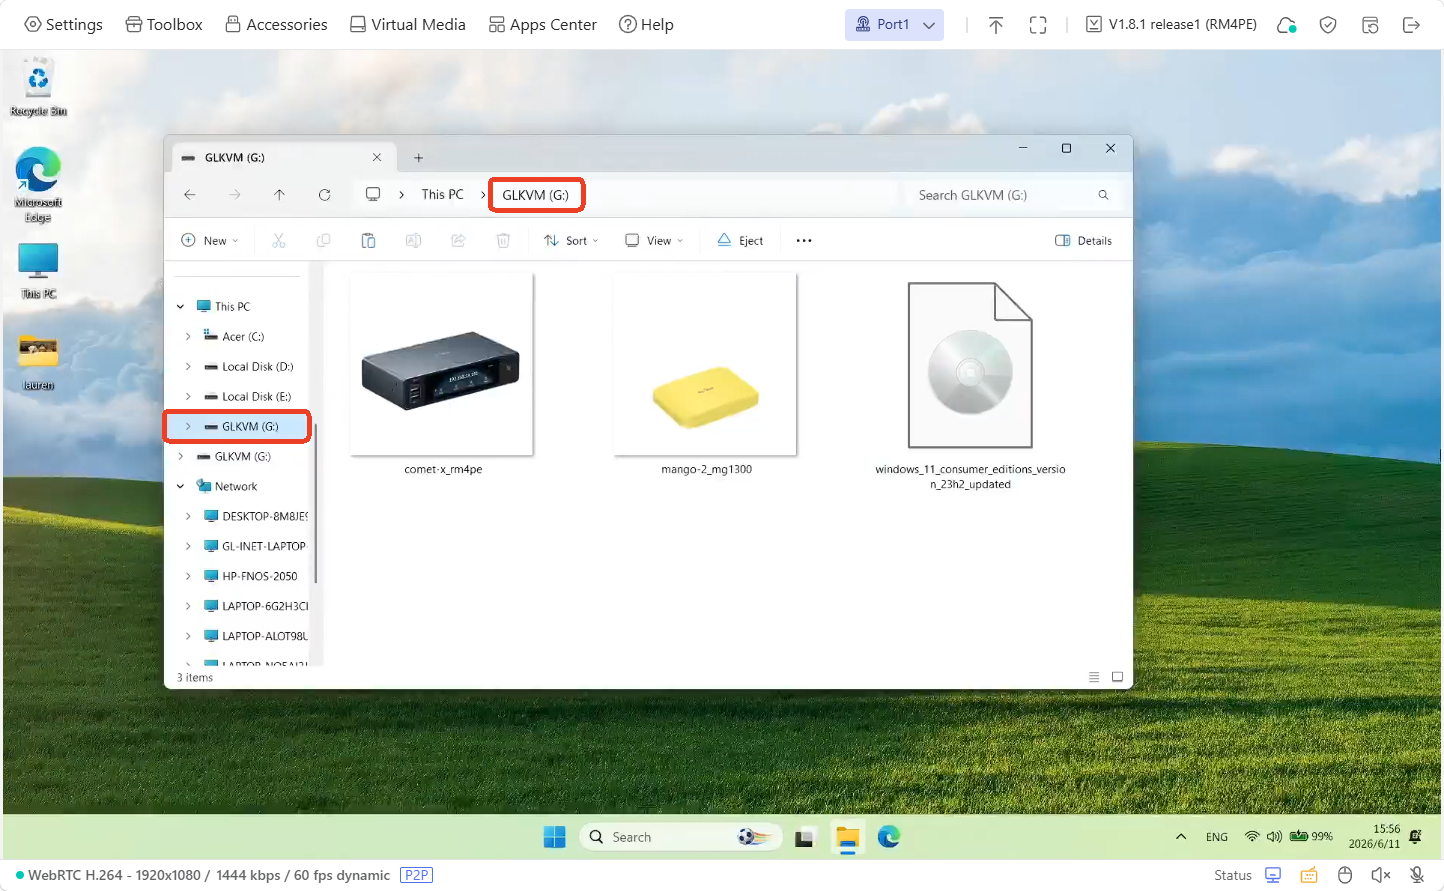Screen dimensions: 1444x891
Task: Open the See more (three dots) menu
Action: tap(804, 240)
